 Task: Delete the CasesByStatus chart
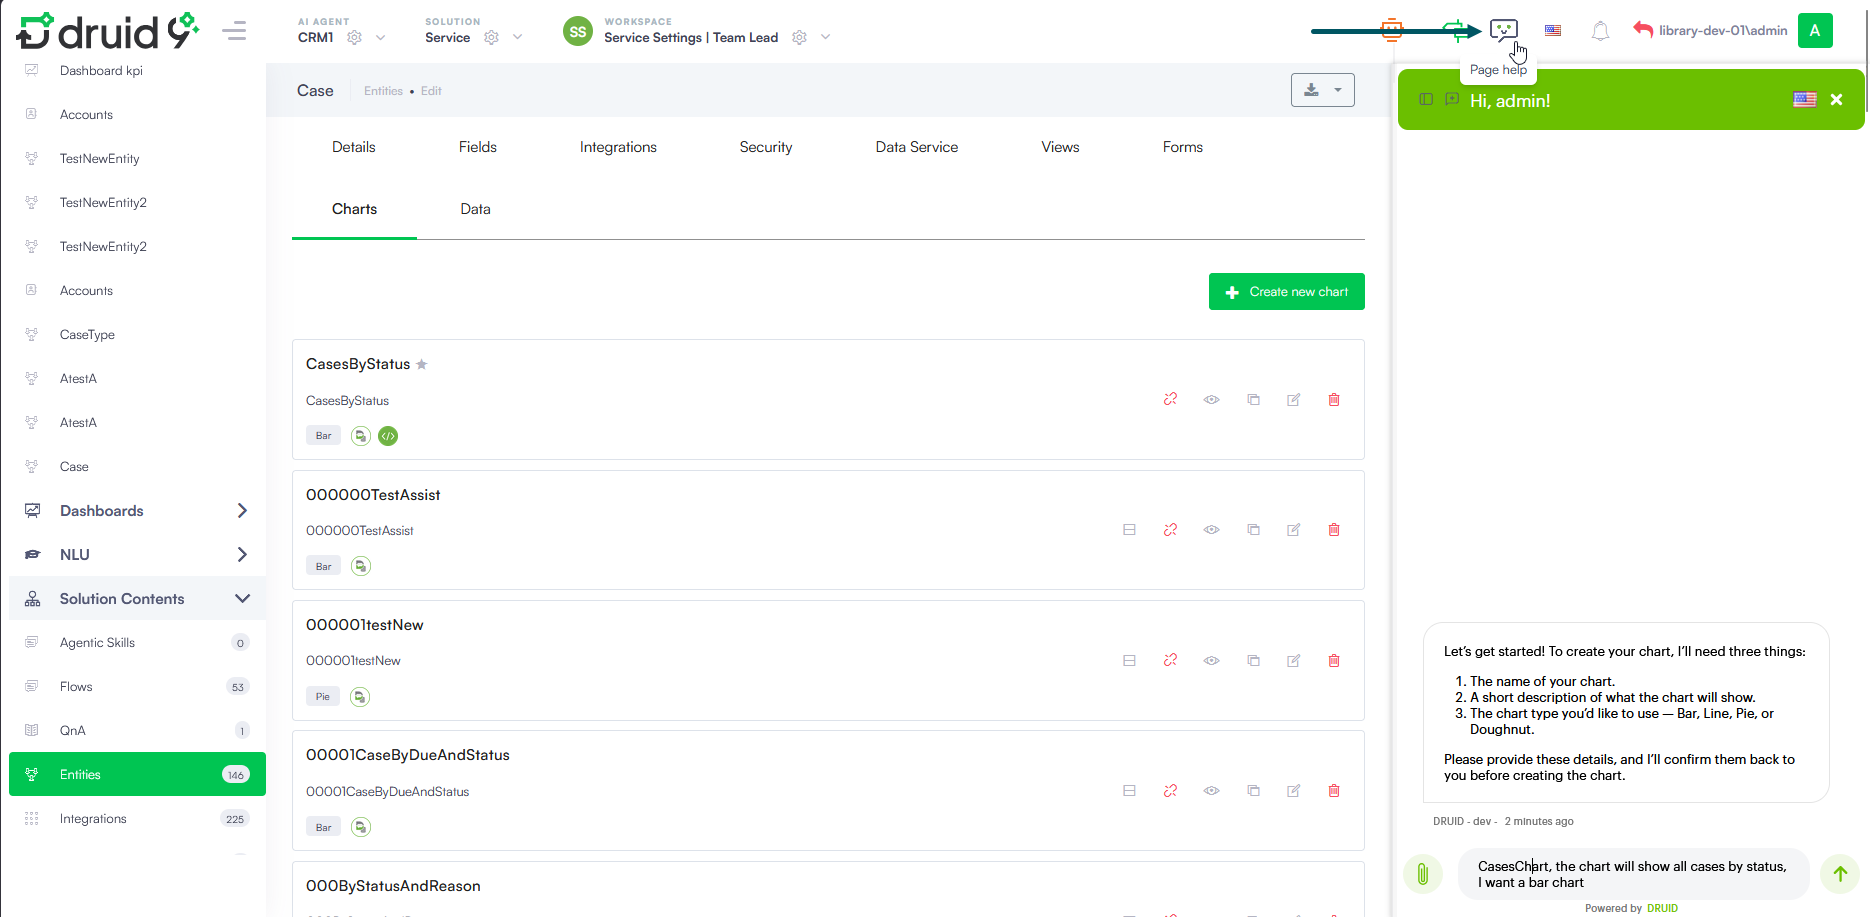[1334, 400]
